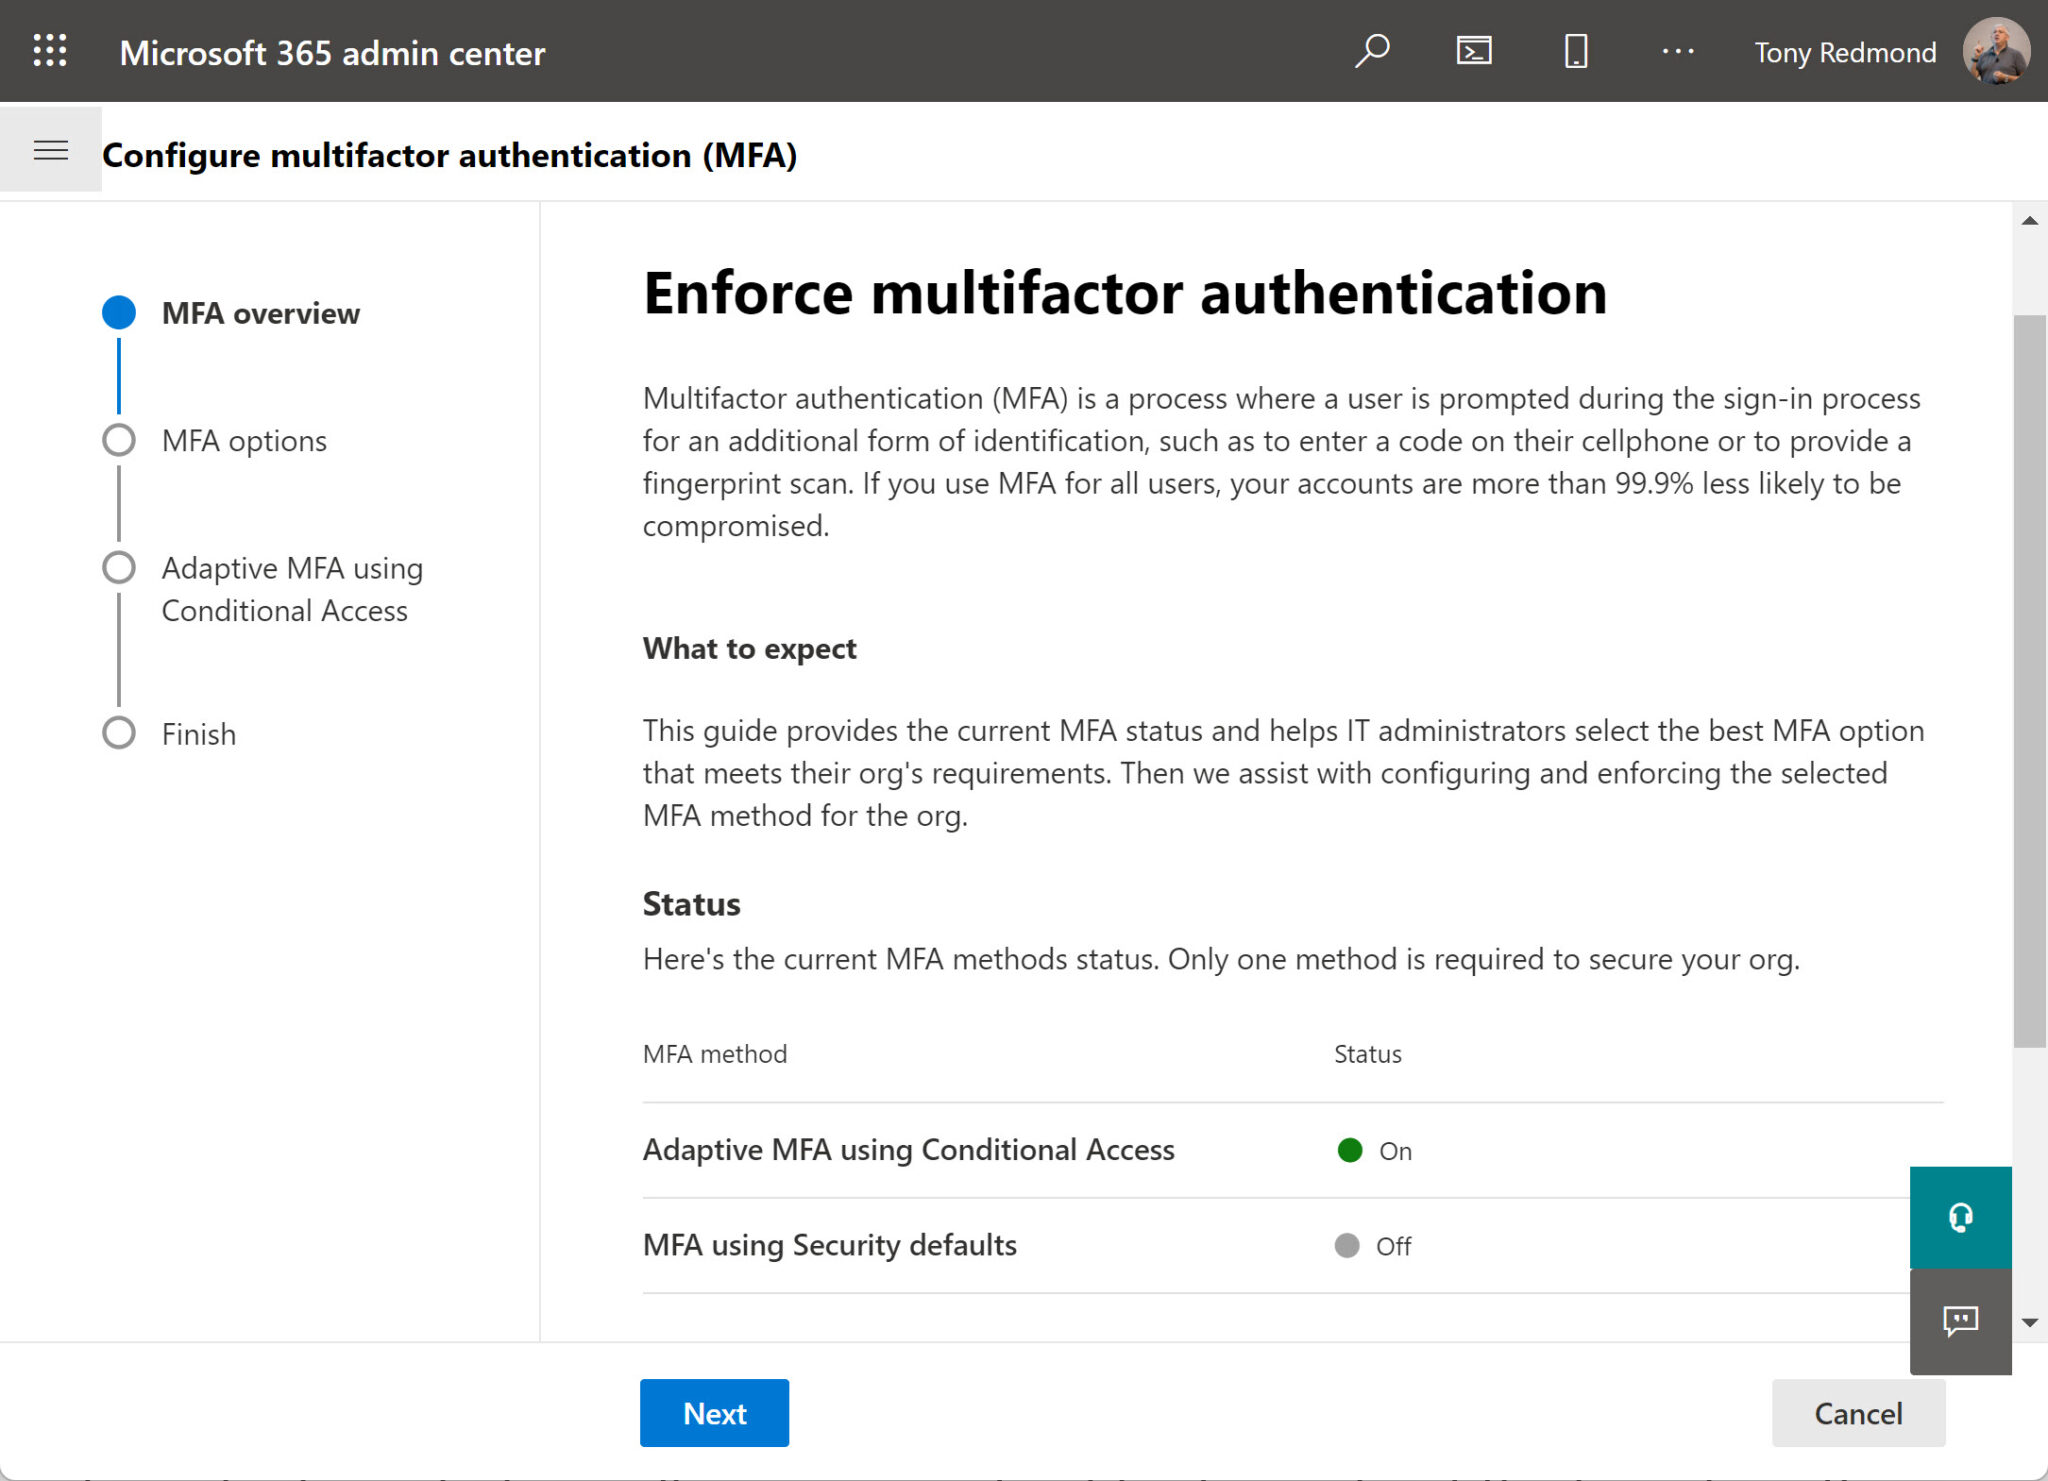Navigate to Adaptive MFA using Conditional Access step
Image resolution: width=2048 pixels, height=1481 pixels.
click(119, 567)
